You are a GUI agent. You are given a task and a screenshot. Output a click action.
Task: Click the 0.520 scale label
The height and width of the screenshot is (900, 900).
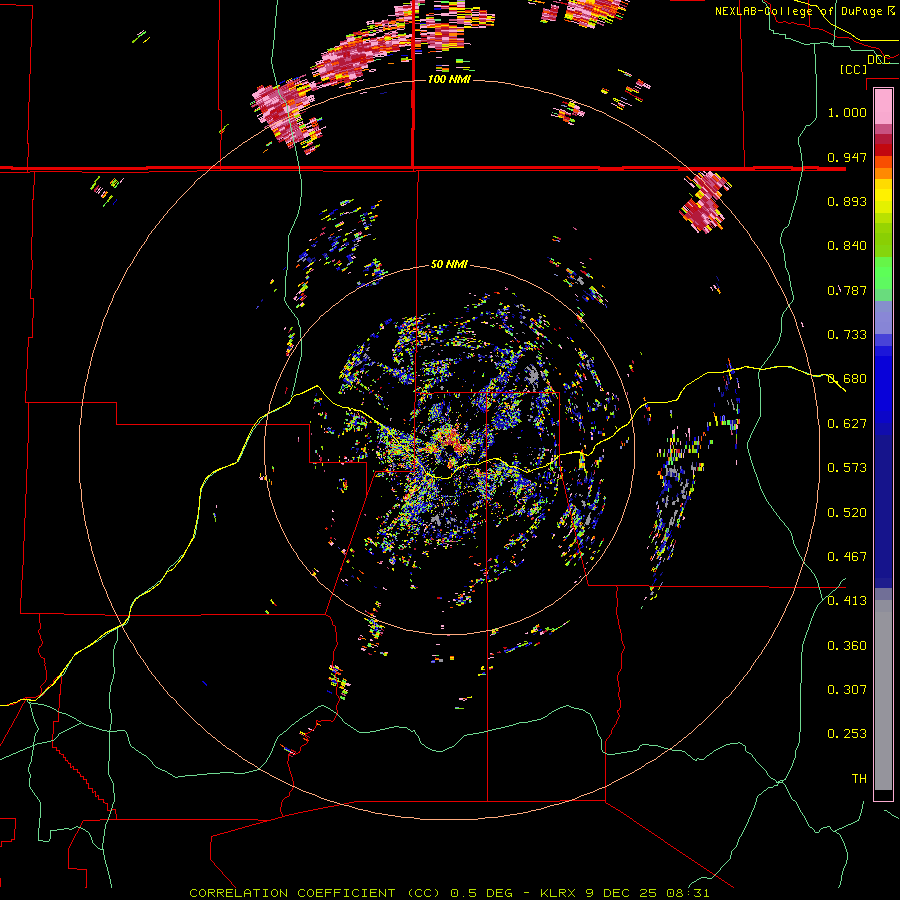point(847,513)
